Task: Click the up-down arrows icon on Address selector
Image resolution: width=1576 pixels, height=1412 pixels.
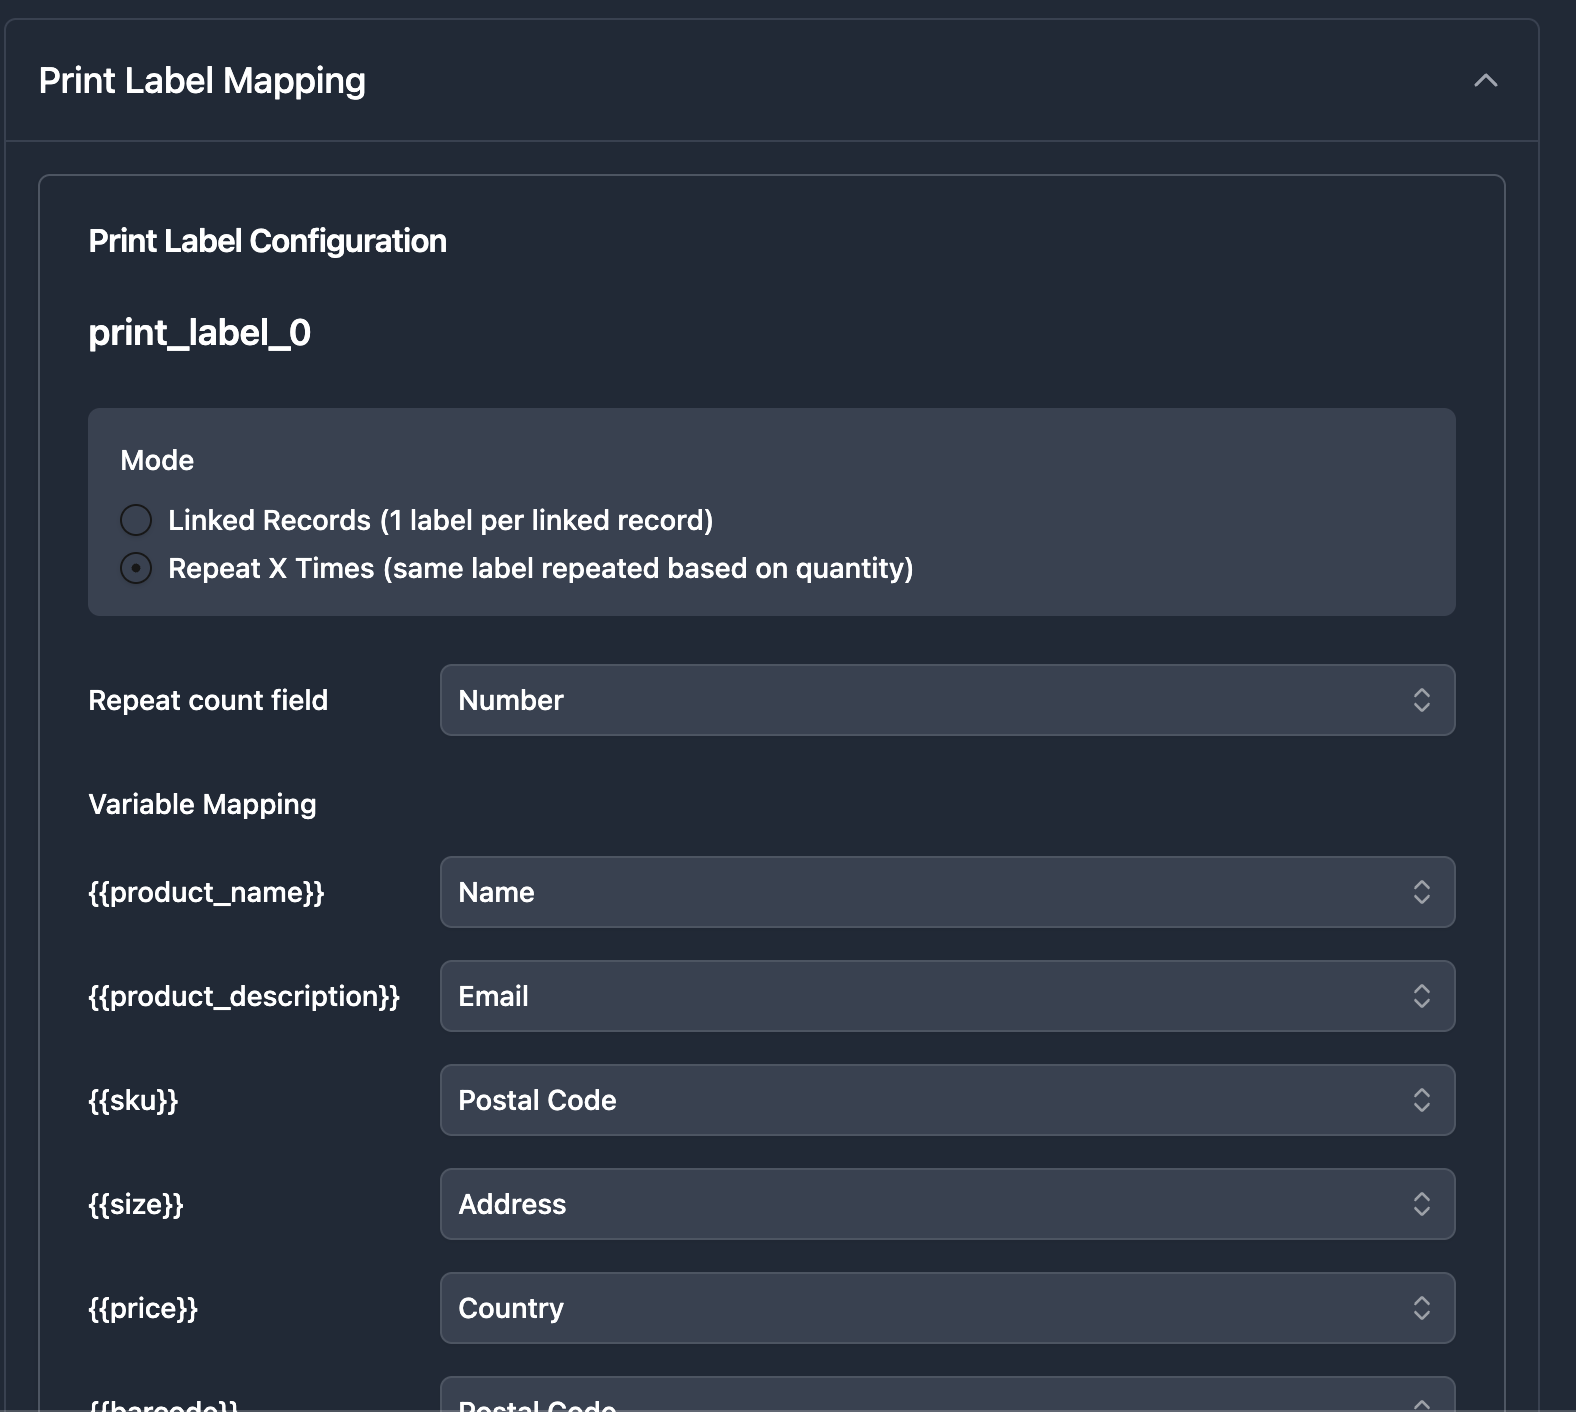Action: [1421, 1204]
